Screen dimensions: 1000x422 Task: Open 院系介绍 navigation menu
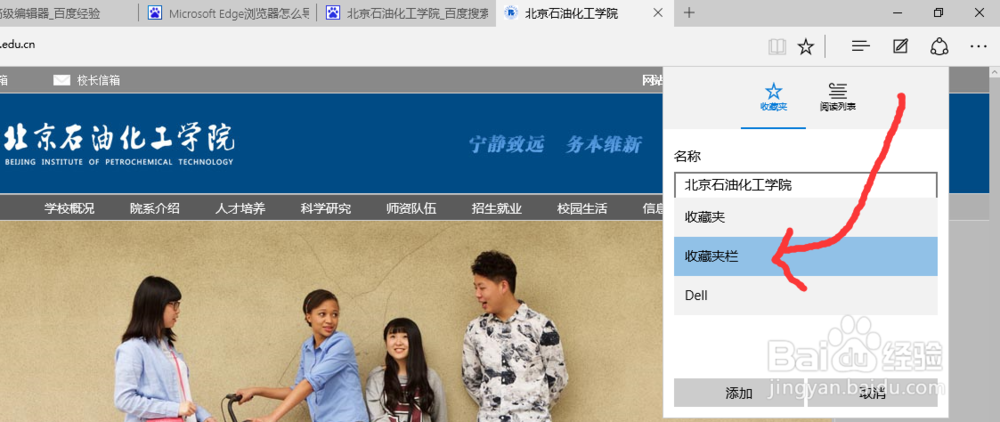tap(154, 208)
